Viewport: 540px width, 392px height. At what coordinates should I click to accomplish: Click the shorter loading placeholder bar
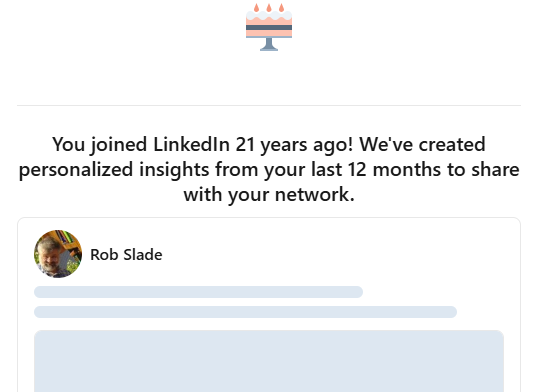198,292
